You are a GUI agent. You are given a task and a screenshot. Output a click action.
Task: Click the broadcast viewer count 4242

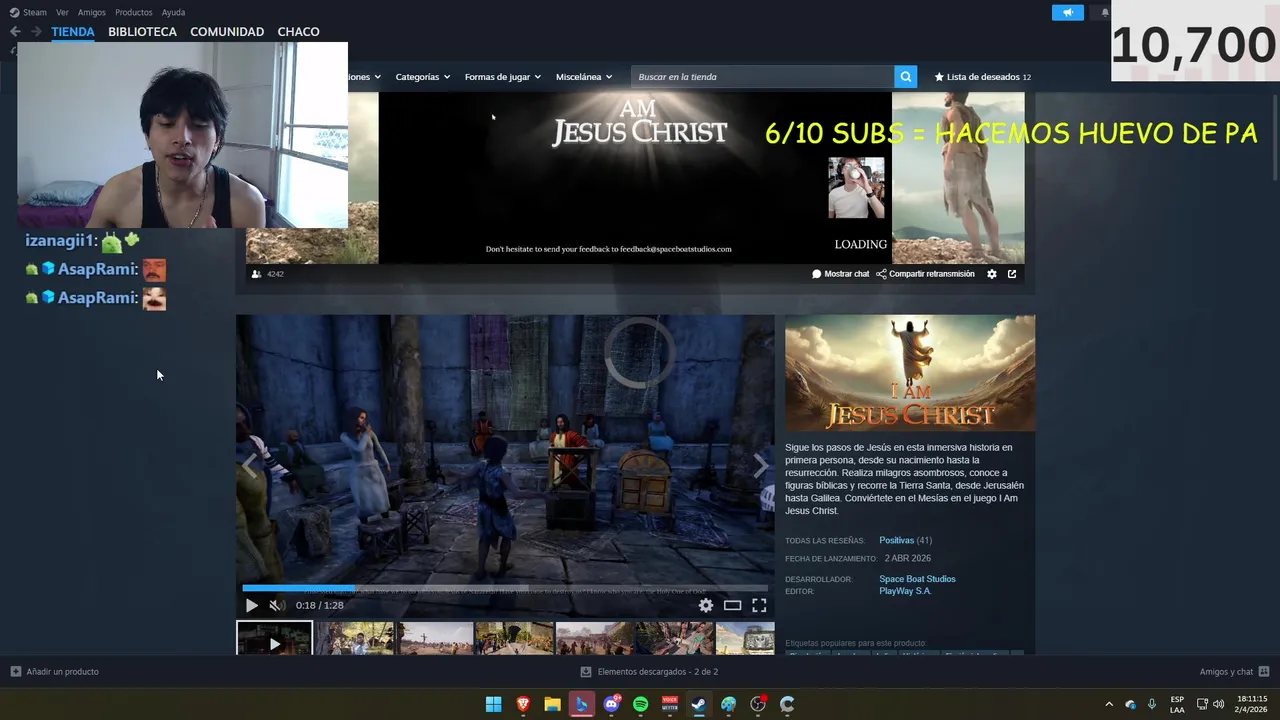[268, 274]
